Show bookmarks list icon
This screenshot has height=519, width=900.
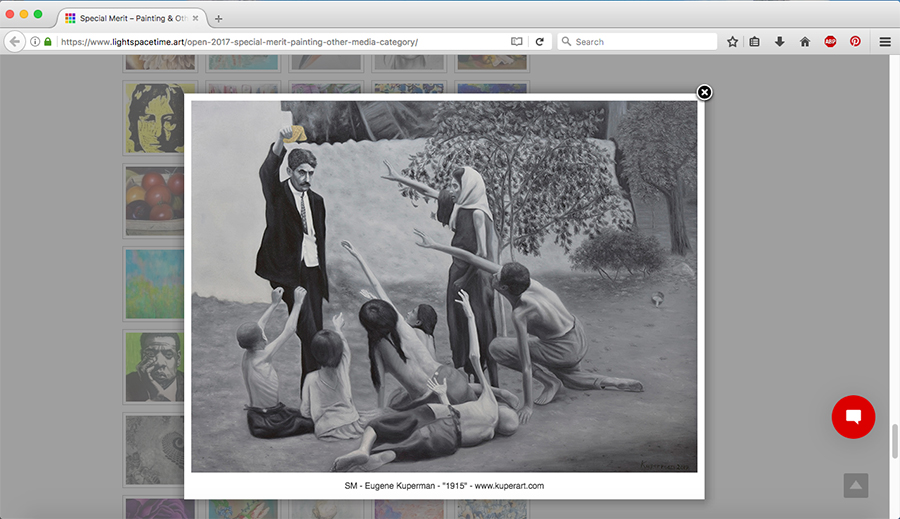(x=754, y=41)
